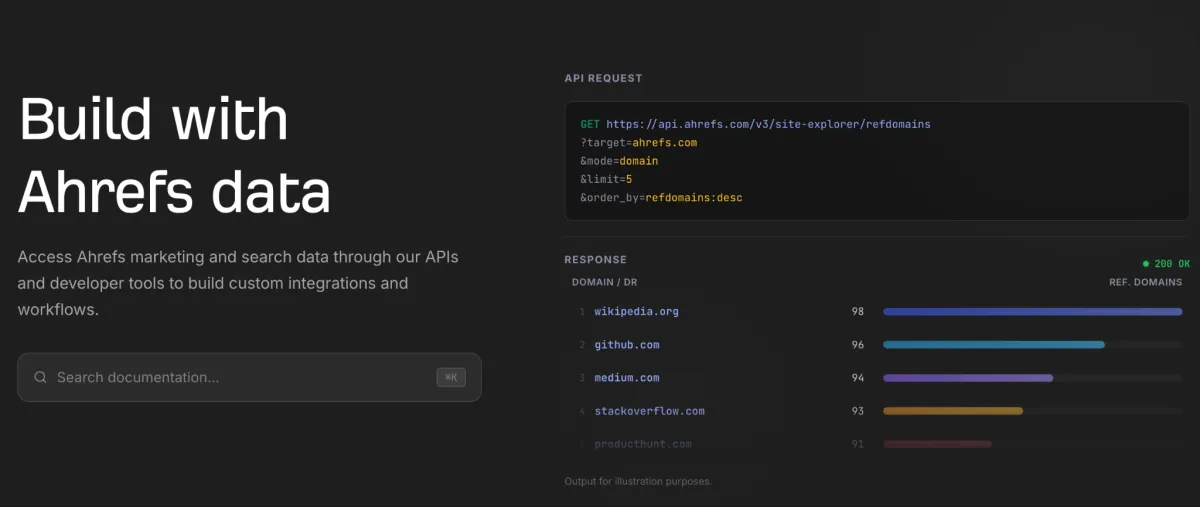Viewport: 1200px width, 507px height.
Task: Select the github.com domain row
Action: [877, 345]
